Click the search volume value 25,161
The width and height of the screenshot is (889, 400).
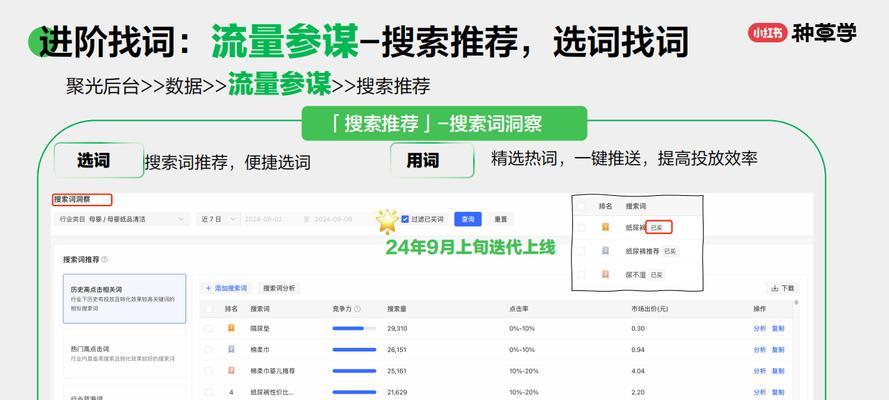click(397, 371)
